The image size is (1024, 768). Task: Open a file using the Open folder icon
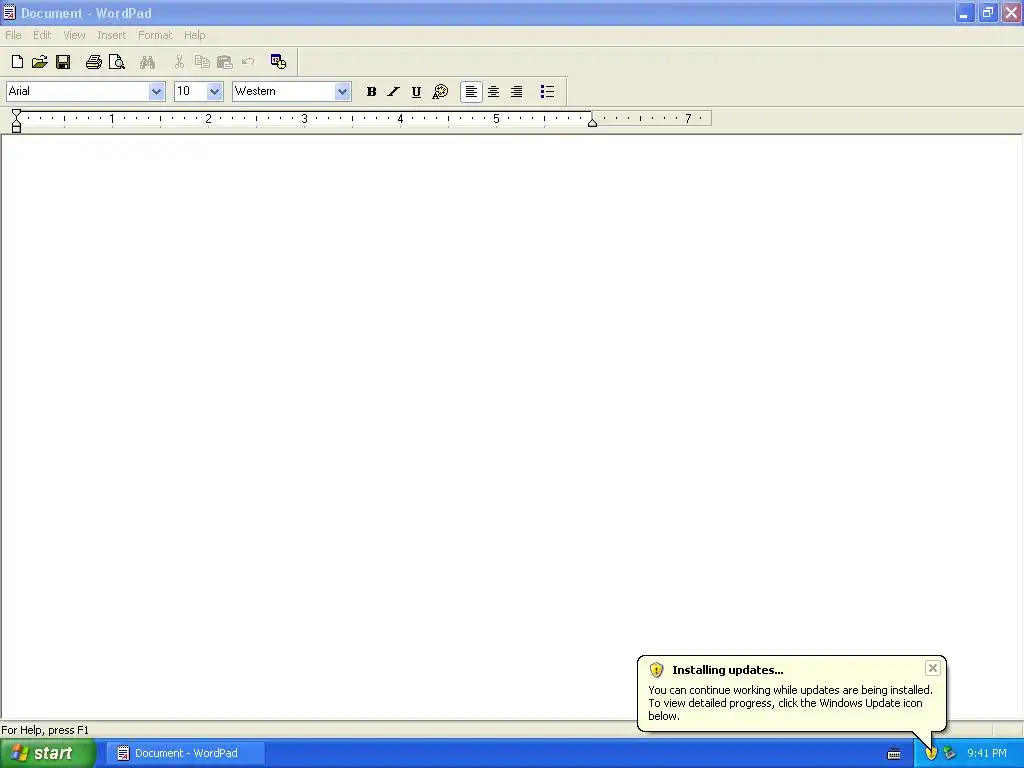(40, 62)
